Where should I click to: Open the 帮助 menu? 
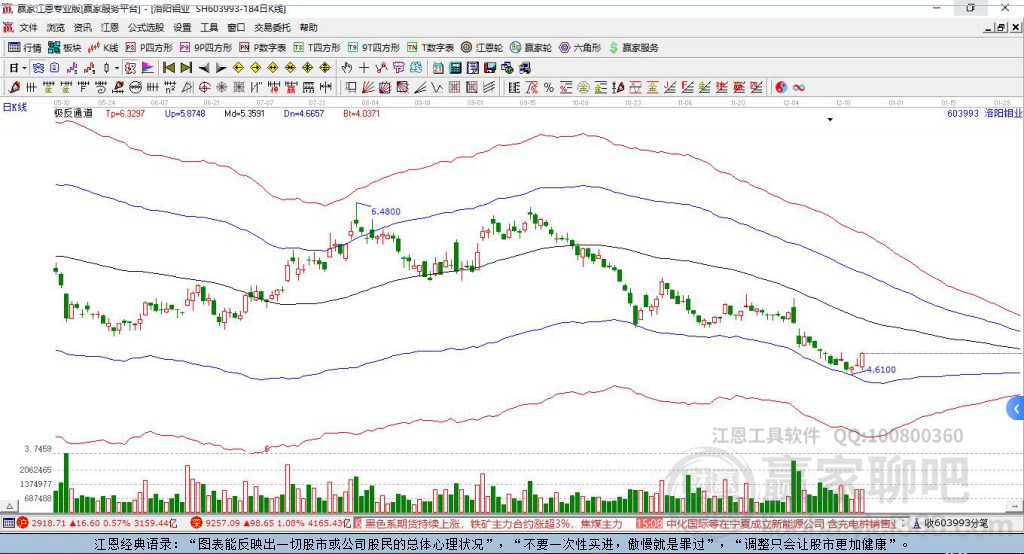point(308,27)
